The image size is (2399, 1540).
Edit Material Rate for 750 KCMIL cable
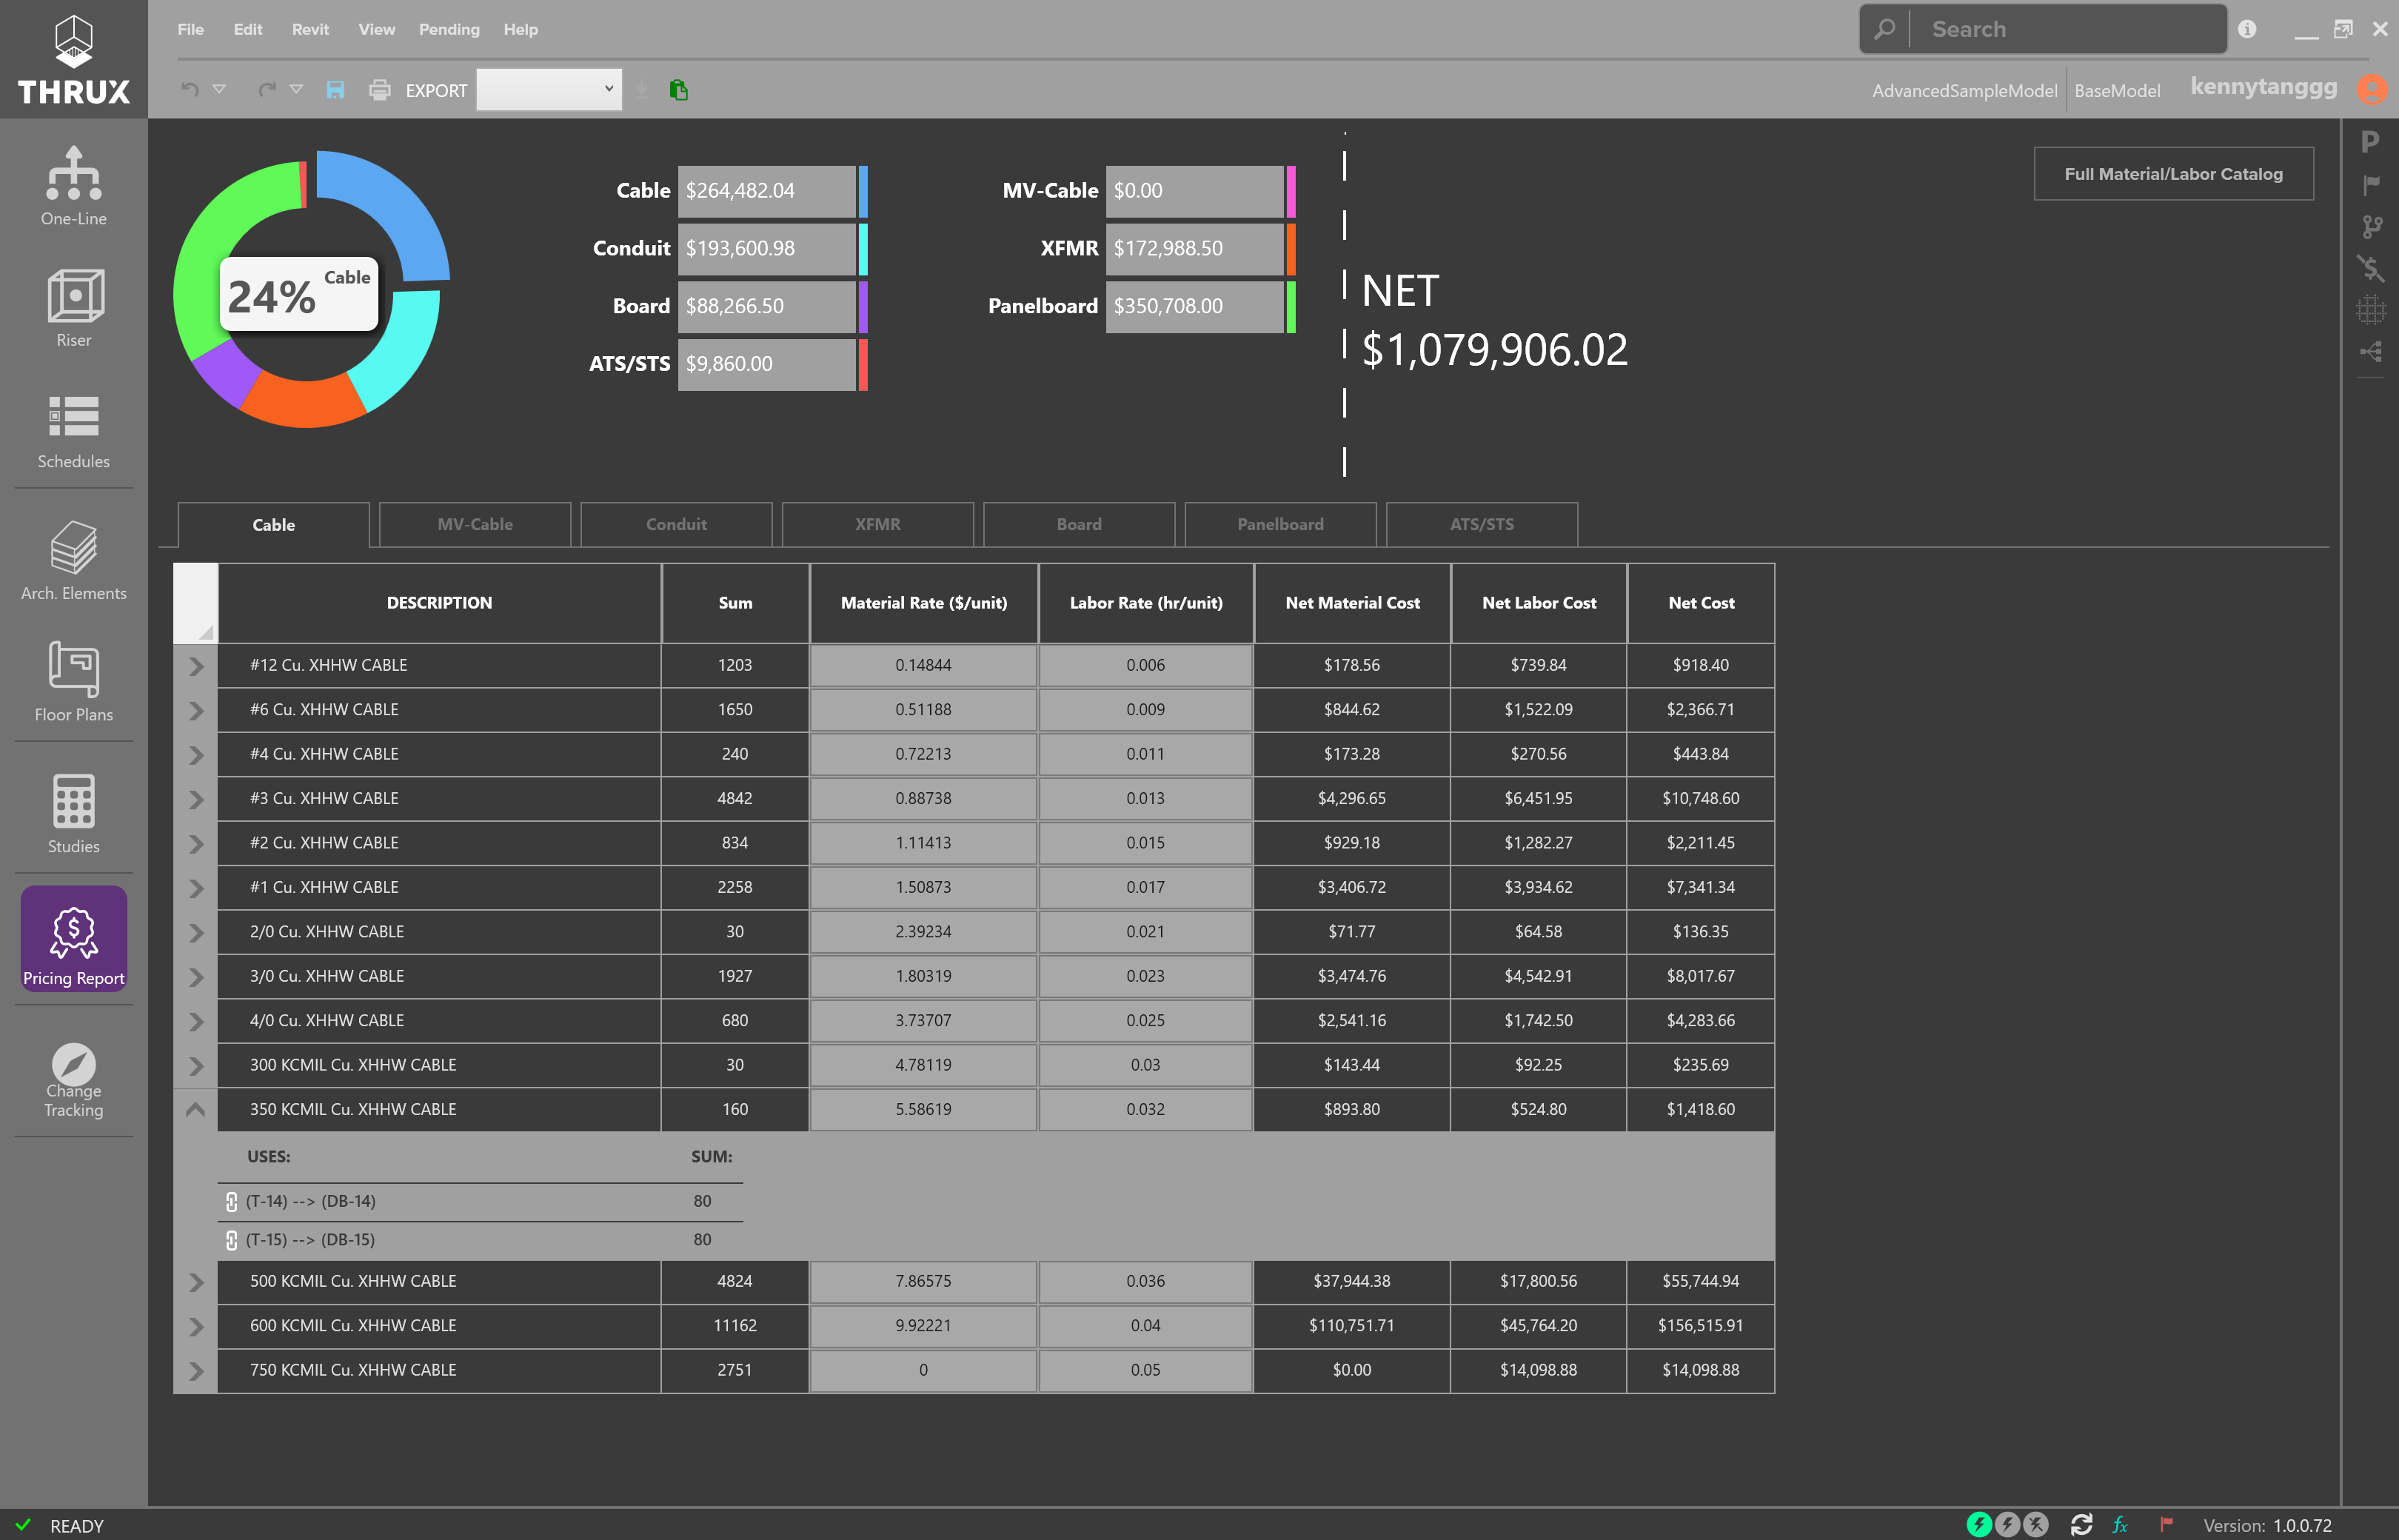pyautogui.click(x=923, y=1370)
